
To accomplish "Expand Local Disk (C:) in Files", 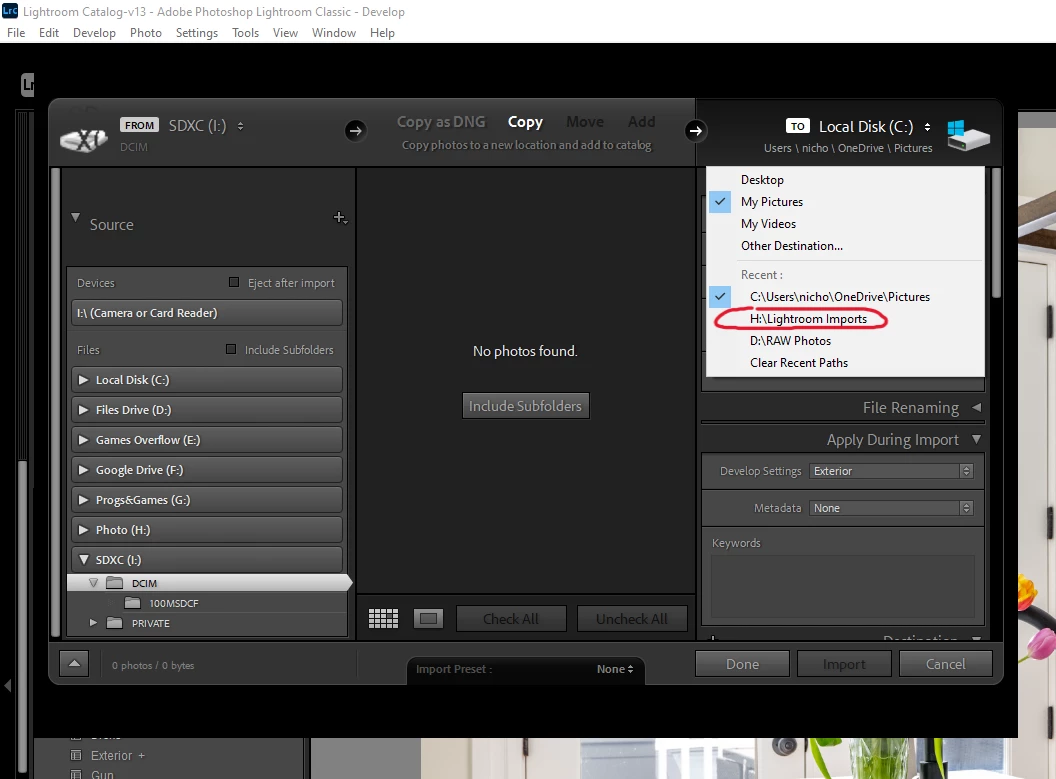I will point(84,380).
